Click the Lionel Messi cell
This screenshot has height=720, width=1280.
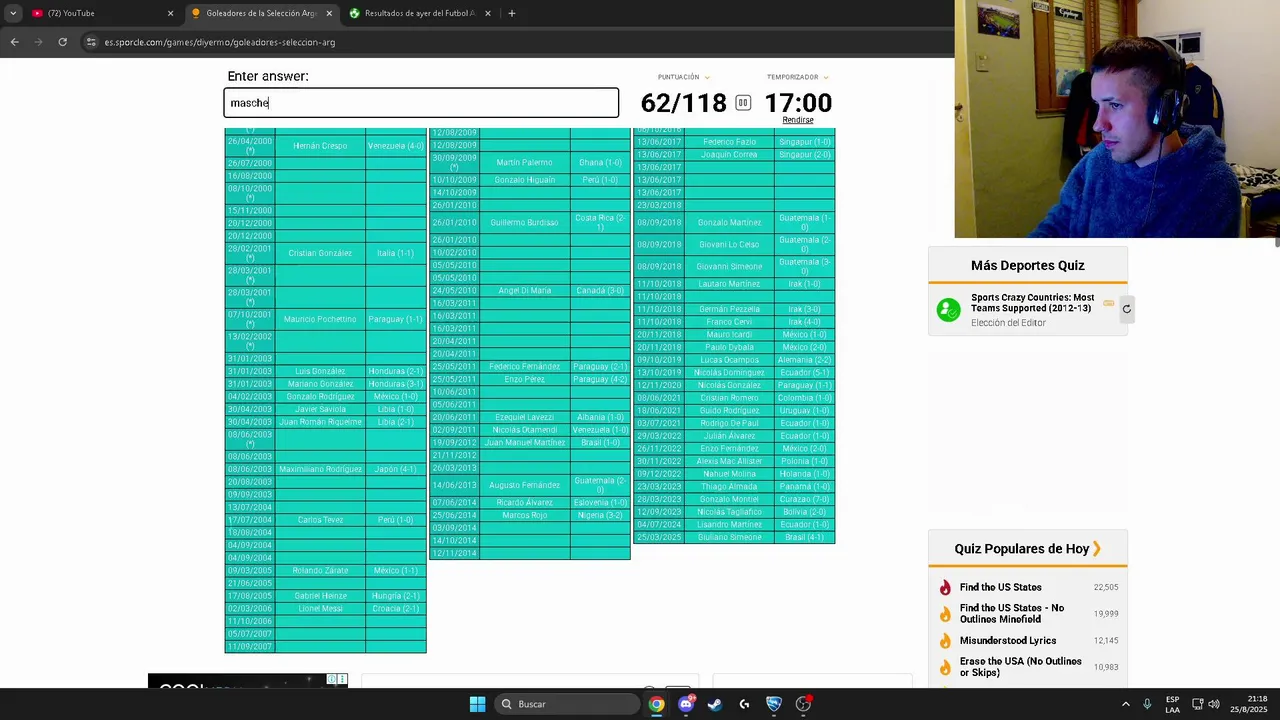point(320,608)
